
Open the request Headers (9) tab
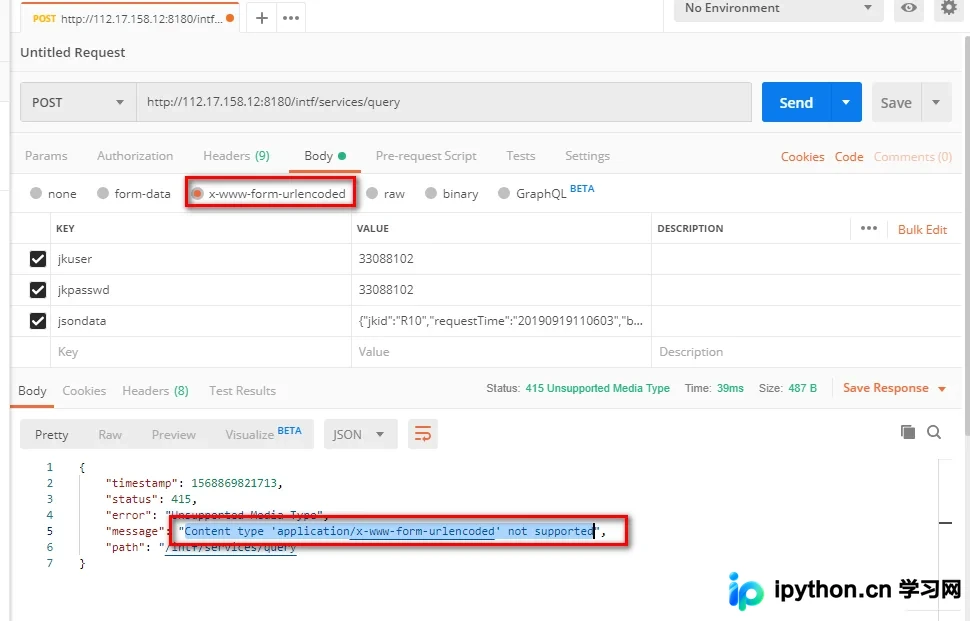coord(236,156)
